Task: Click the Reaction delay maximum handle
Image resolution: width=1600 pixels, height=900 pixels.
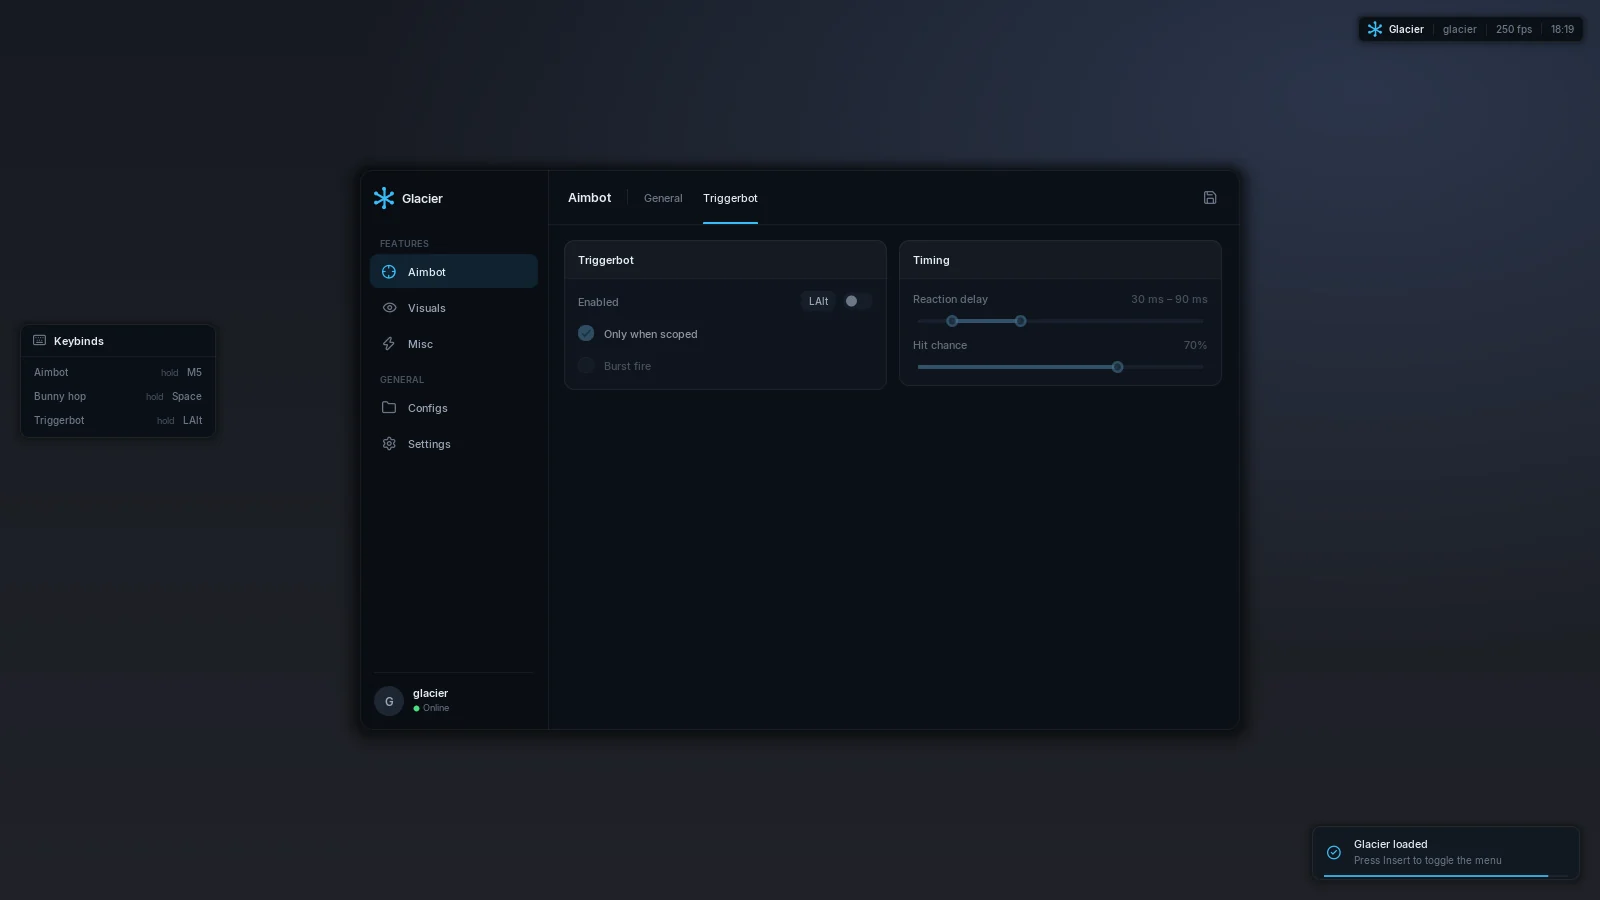Action: (x=1020, y=321)
